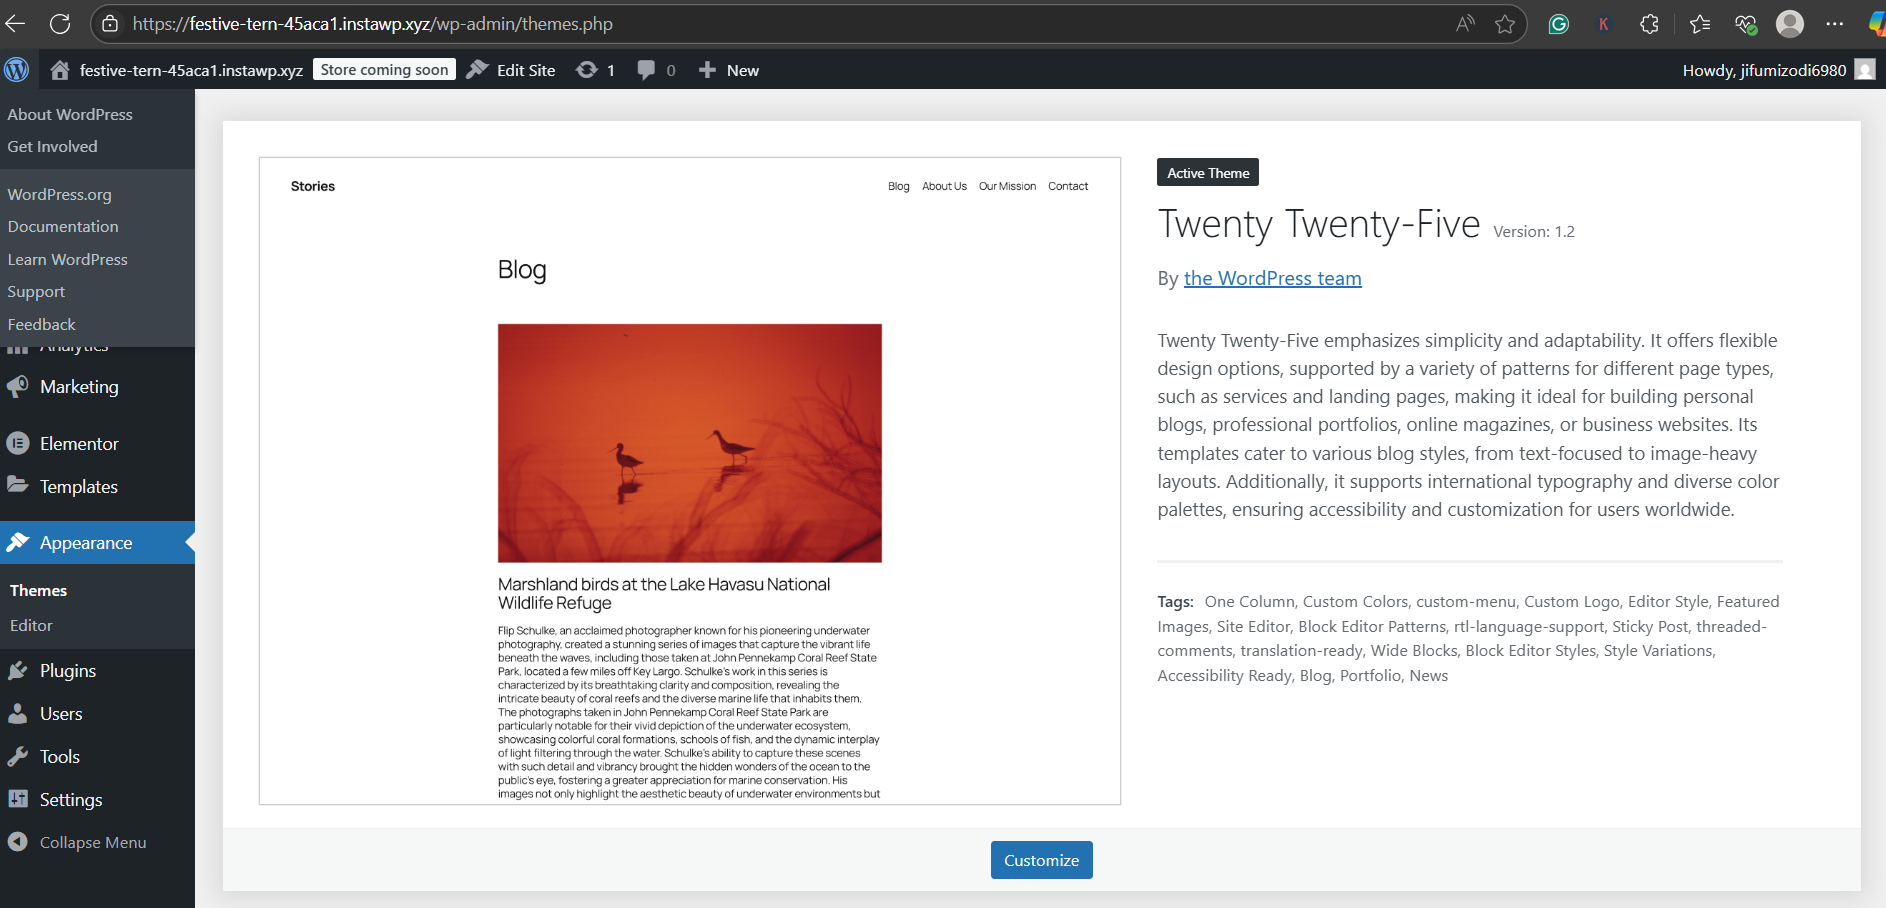Click the Tags: label text

(1176, 601)
